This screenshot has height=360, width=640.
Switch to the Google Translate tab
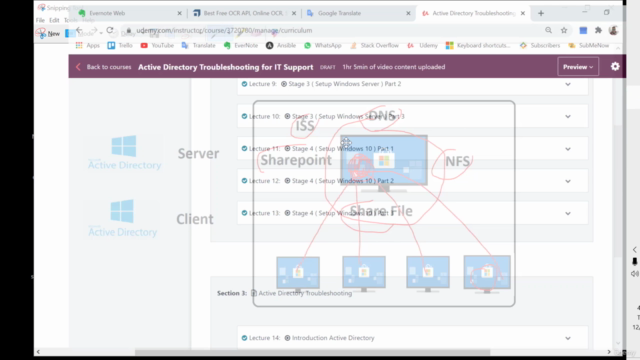(x=358, y=13)
